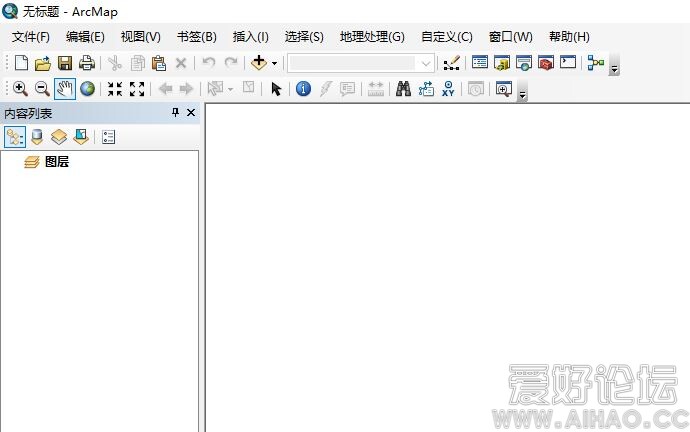Go back to previous extent

pos(165,89)
